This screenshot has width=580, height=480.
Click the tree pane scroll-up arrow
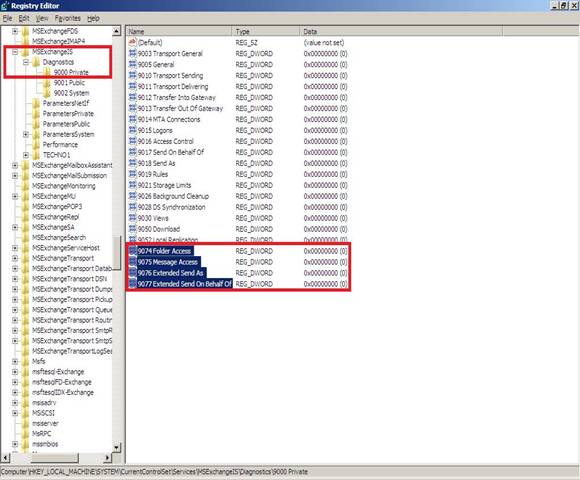(x=117, y=31)
